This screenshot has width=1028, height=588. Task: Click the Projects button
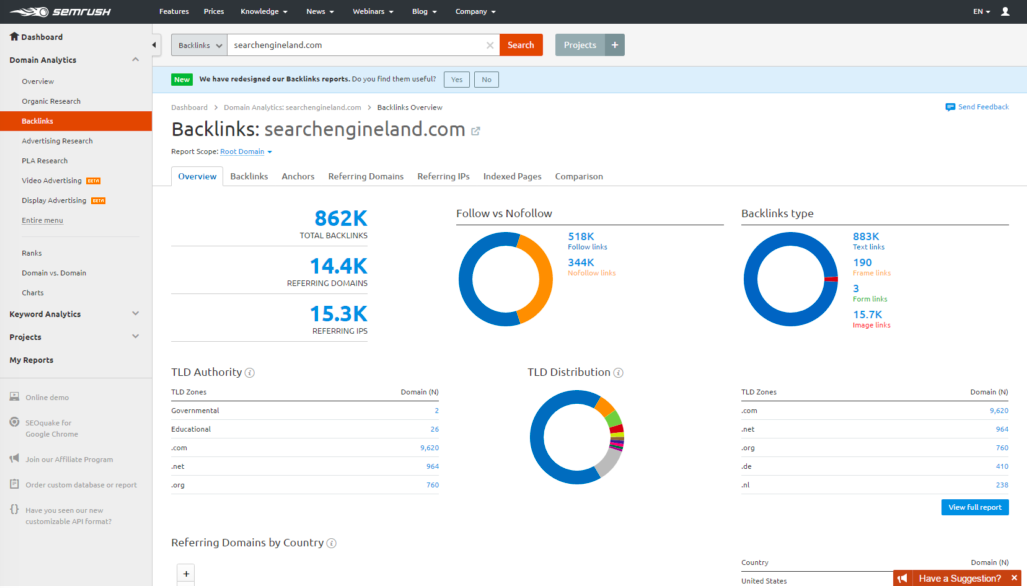tap(580, 45)
